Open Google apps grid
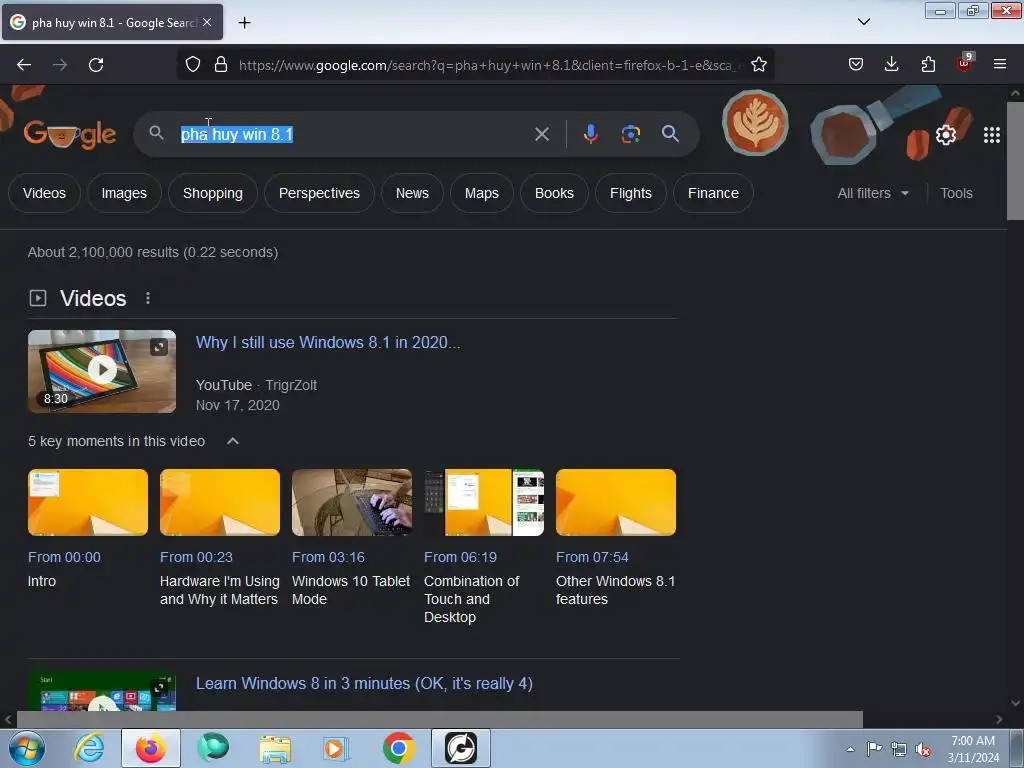This screenshot has width=1024, height=768. 992,135
